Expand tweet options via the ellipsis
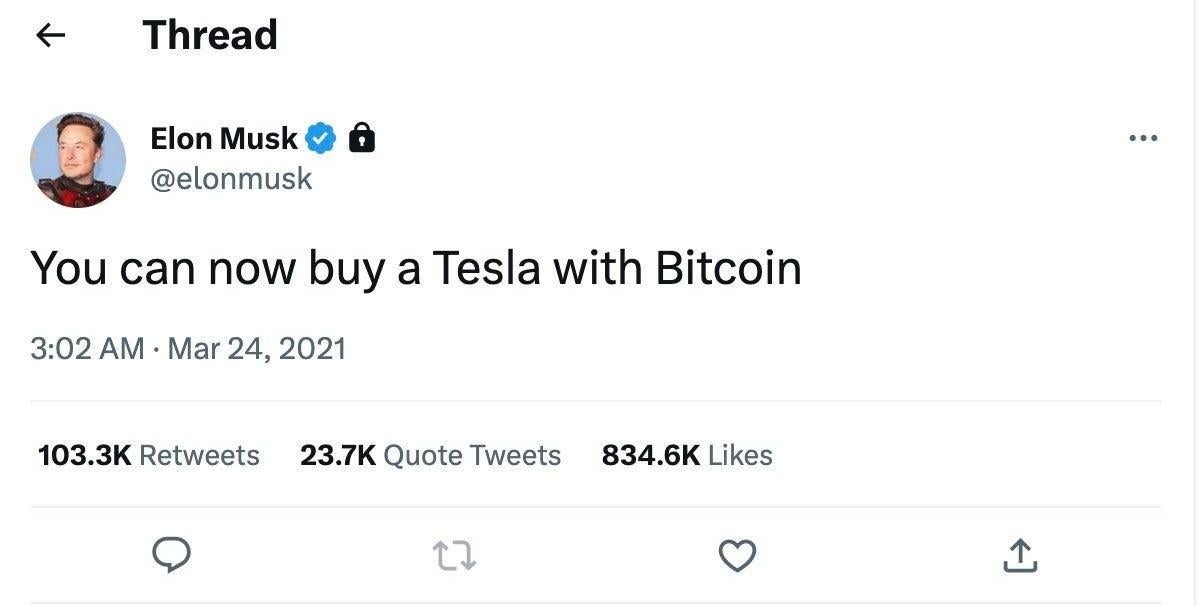The width and height of the screenshot is (1198, 606). [1143, 137]
